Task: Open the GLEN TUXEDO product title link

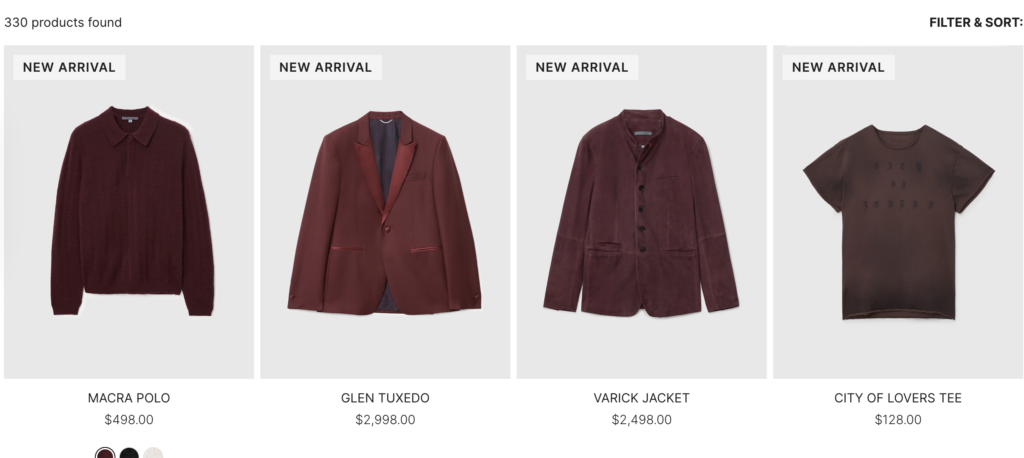Action: 385,398
